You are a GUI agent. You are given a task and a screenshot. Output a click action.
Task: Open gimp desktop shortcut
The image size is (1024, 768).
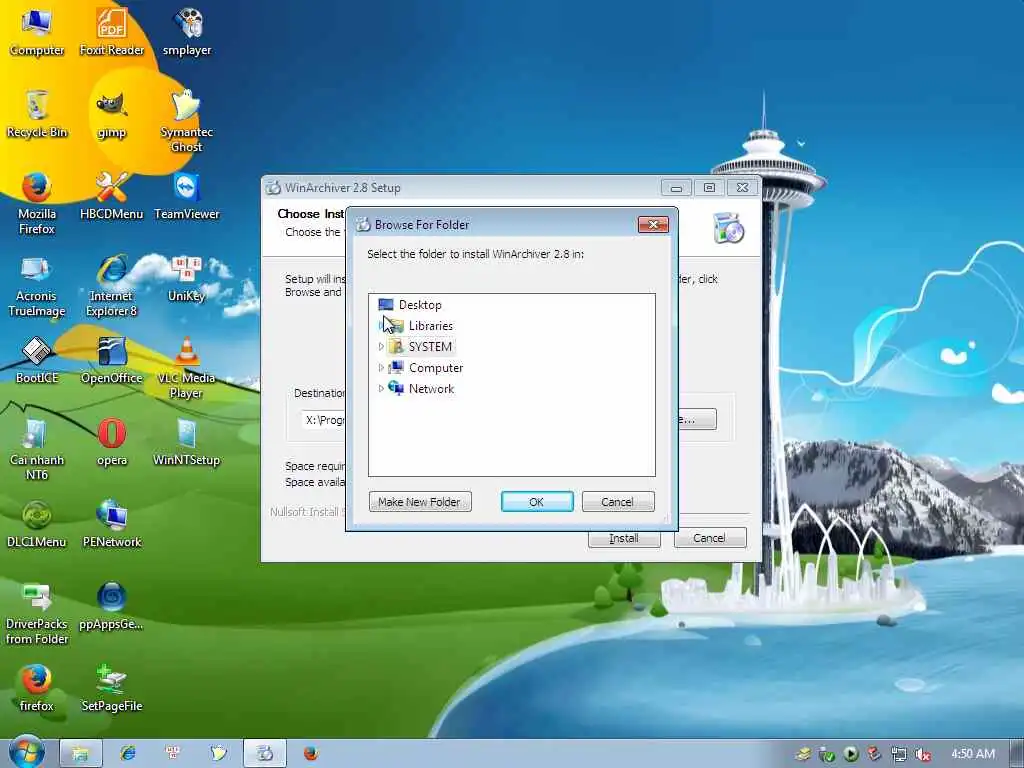[112, 114]
